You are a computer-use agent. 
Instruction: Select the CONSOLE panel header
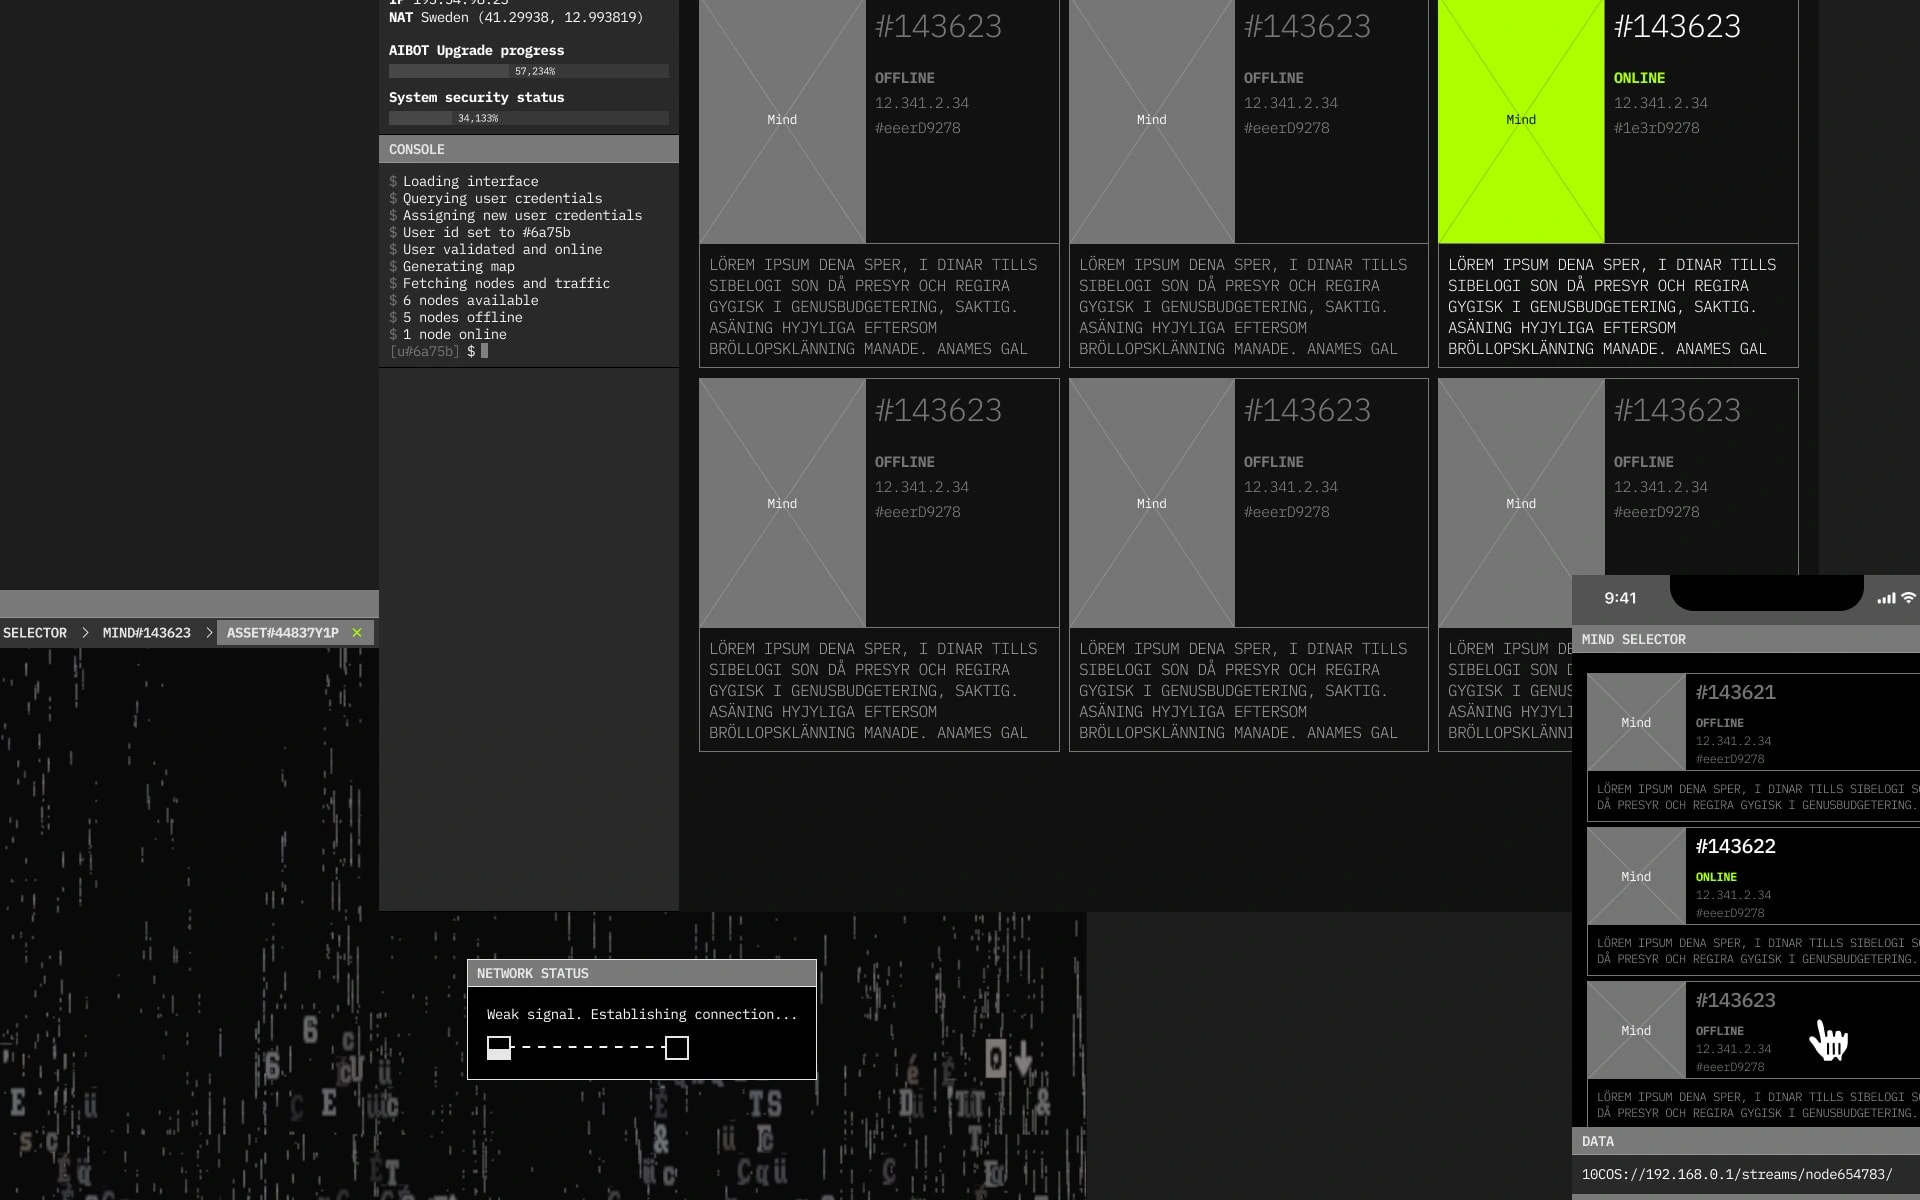[x=528, y=149]
